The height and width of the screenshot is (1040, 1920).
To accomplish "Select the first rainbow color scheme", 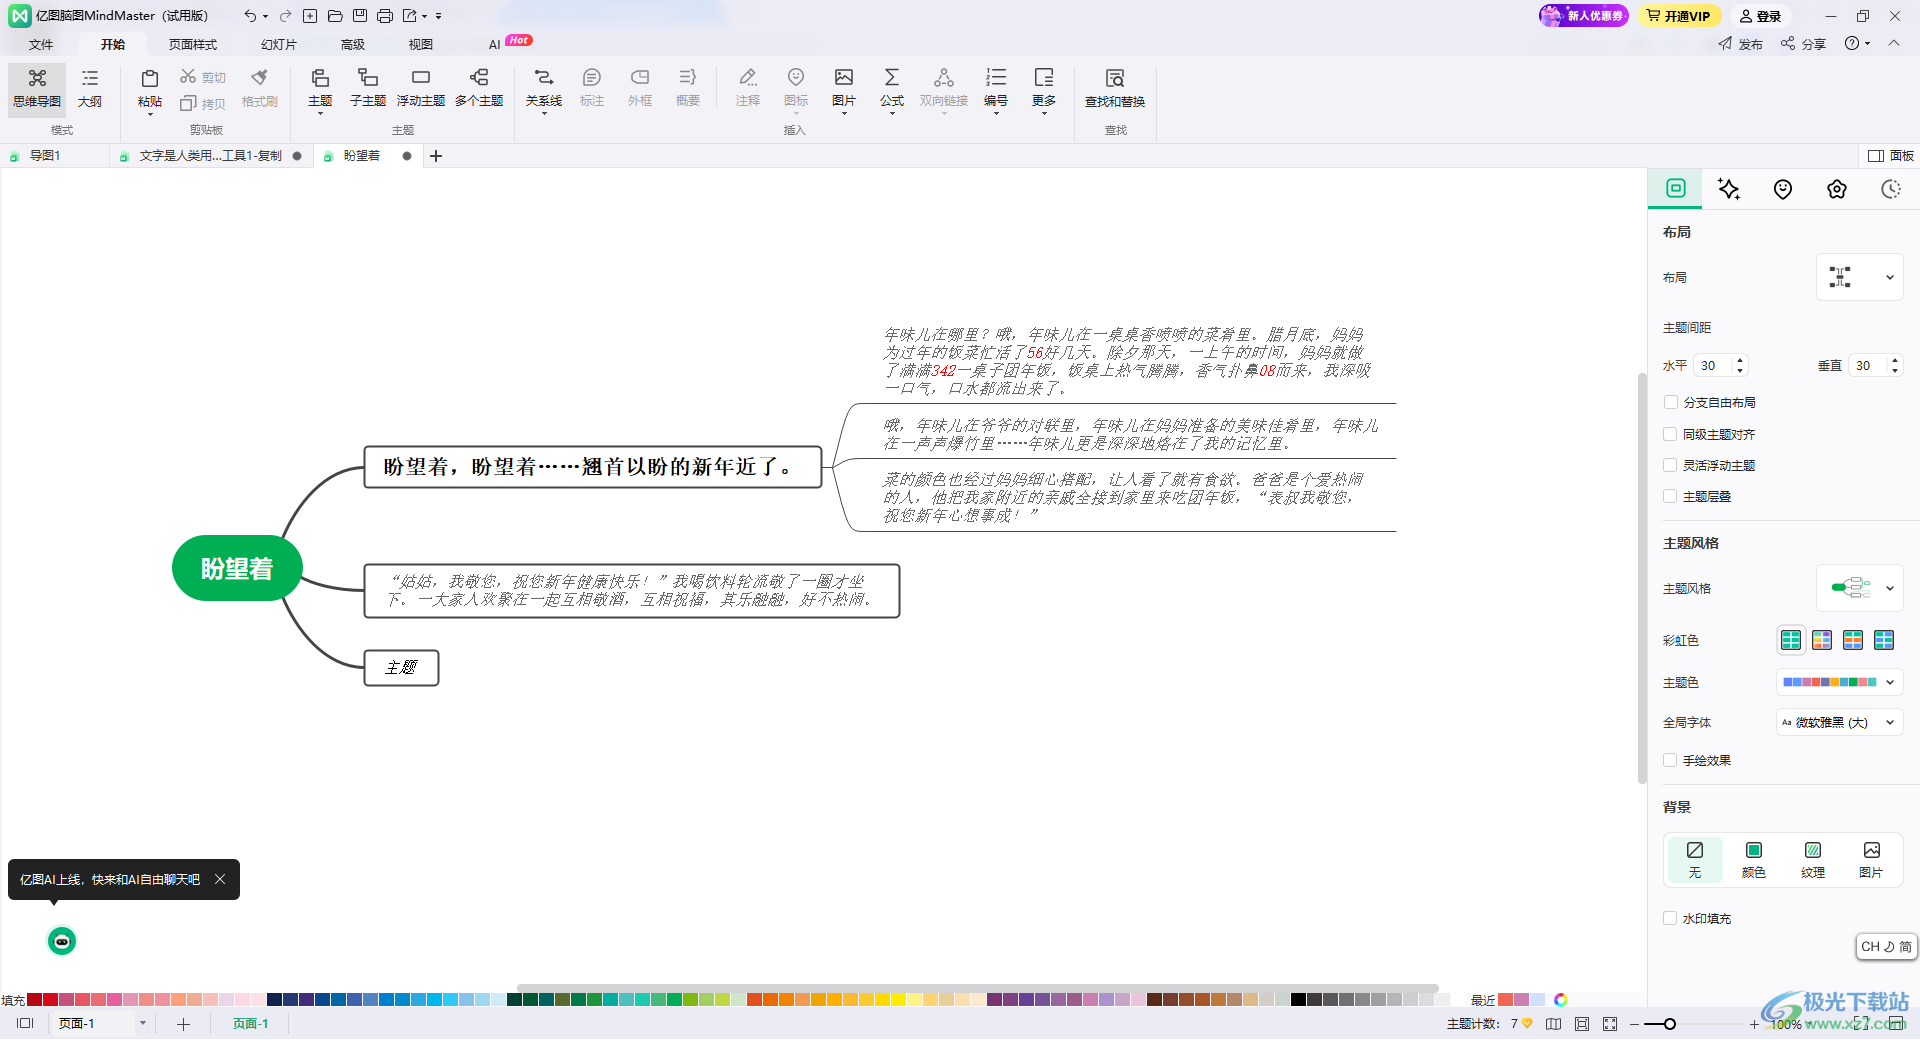I will tap(1791, 640).
